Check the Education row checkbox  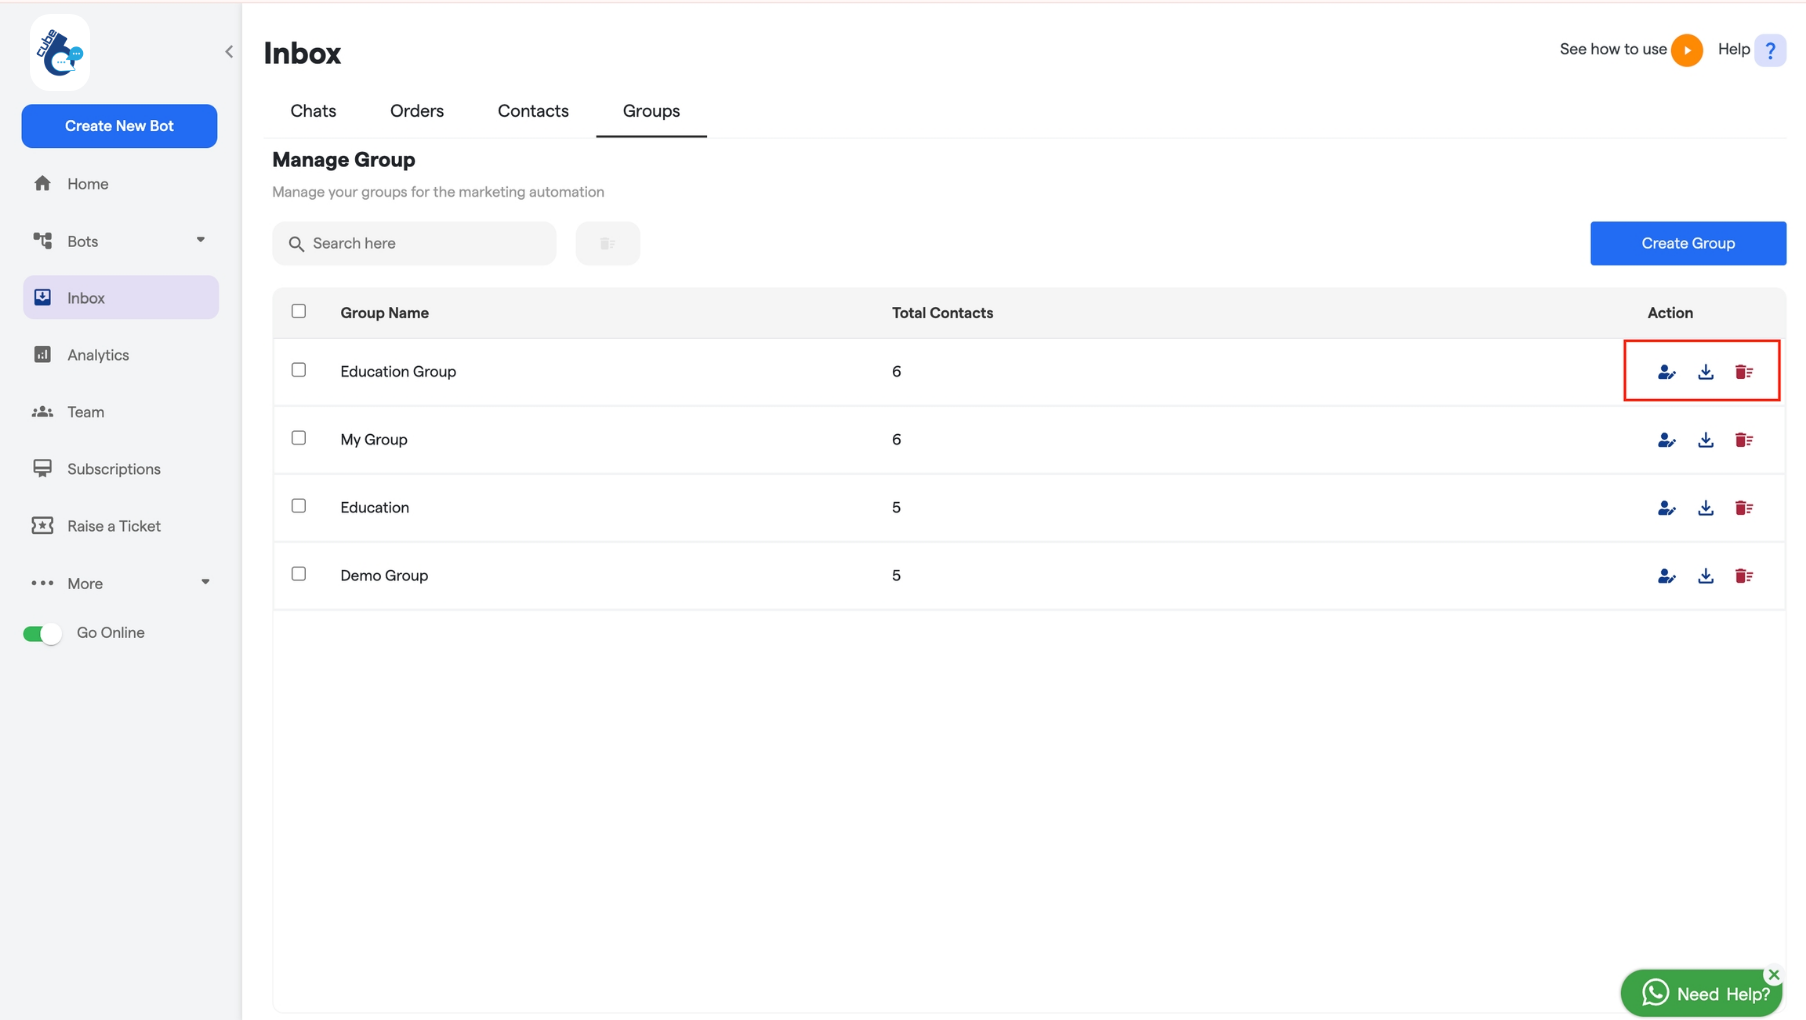[x=298, y=506]
